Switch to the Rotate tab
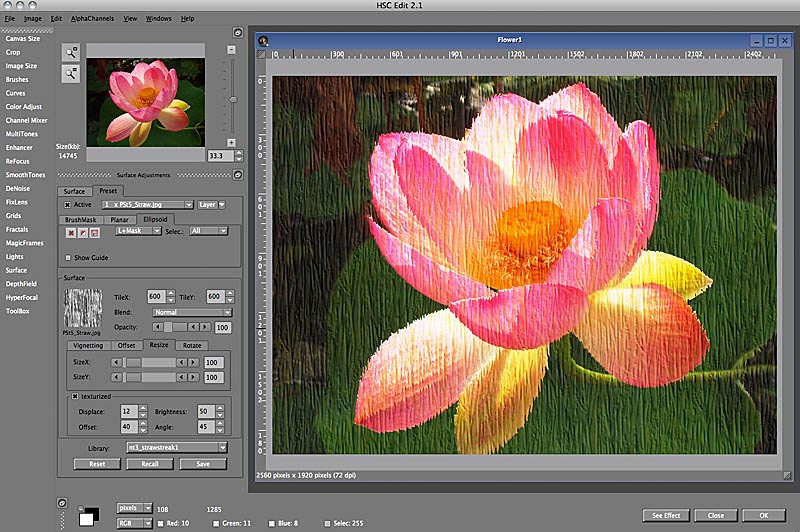The image size is (800, 532). 192,346
